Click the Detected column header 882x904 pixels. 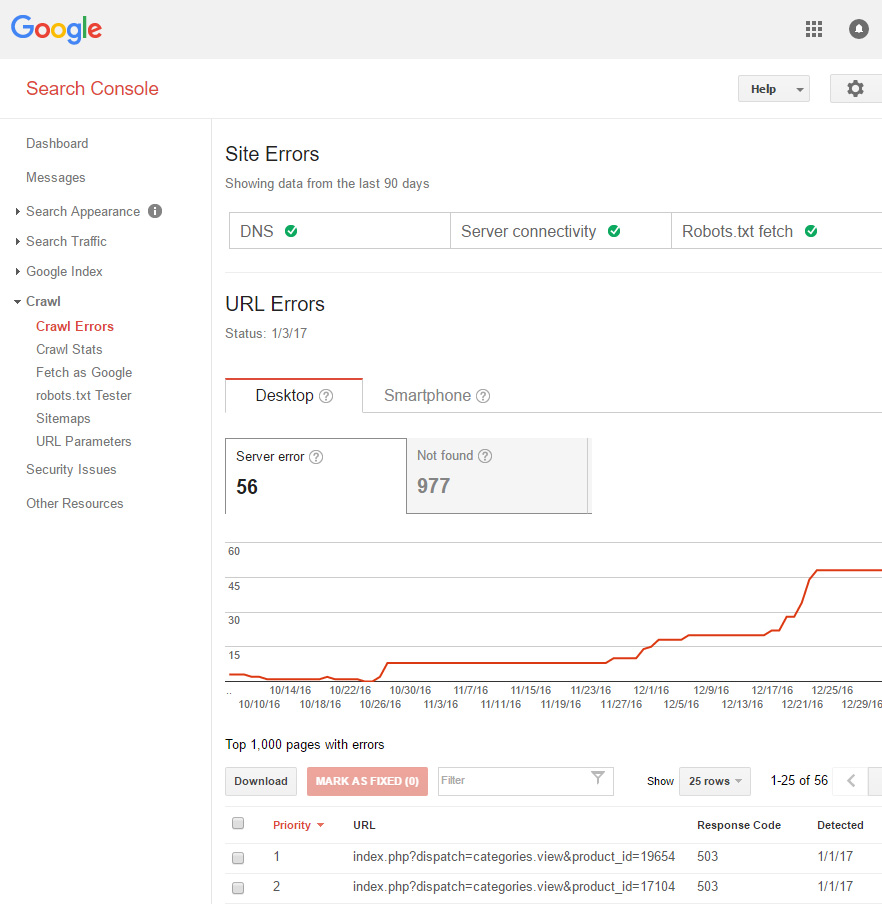click(x=840, y=825)
